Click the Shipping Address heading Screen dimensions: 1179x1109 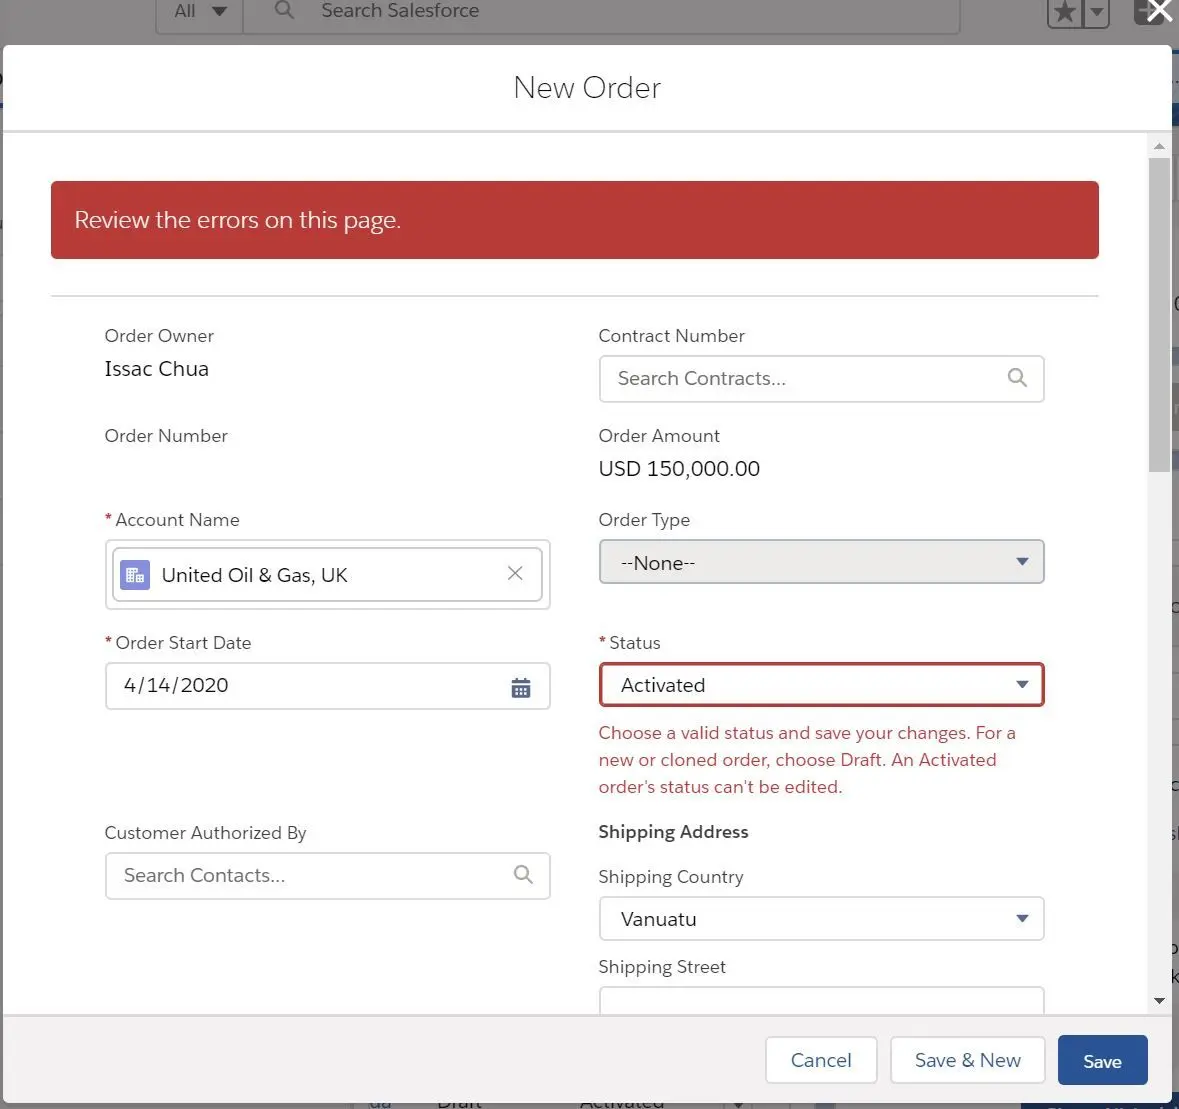(673, 832)
